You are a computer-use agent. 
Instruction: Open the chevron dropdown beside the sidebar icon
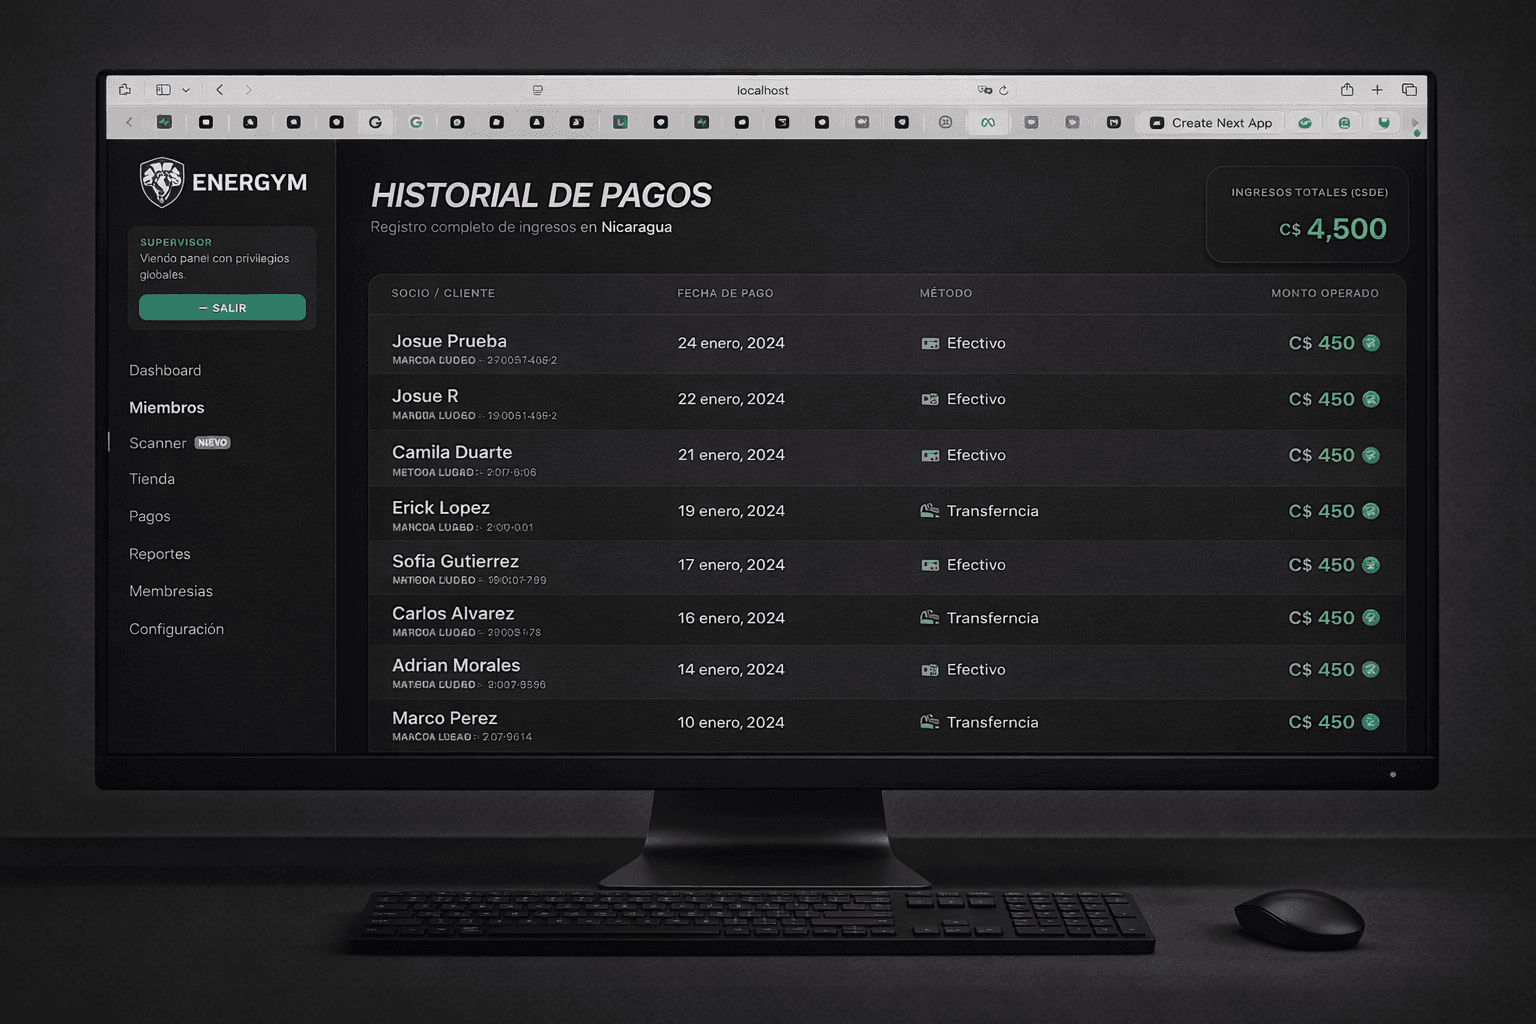[x=187, y=89]
